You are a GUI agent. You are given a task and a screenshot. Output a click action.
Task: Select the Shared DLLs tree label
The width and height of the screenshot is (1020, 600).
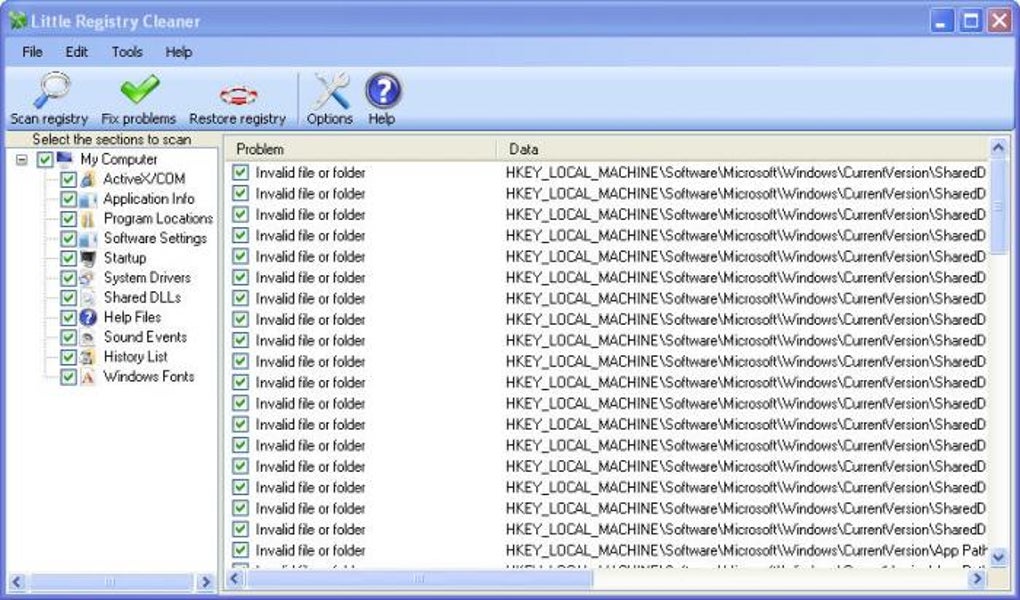[x=142, y=298]
